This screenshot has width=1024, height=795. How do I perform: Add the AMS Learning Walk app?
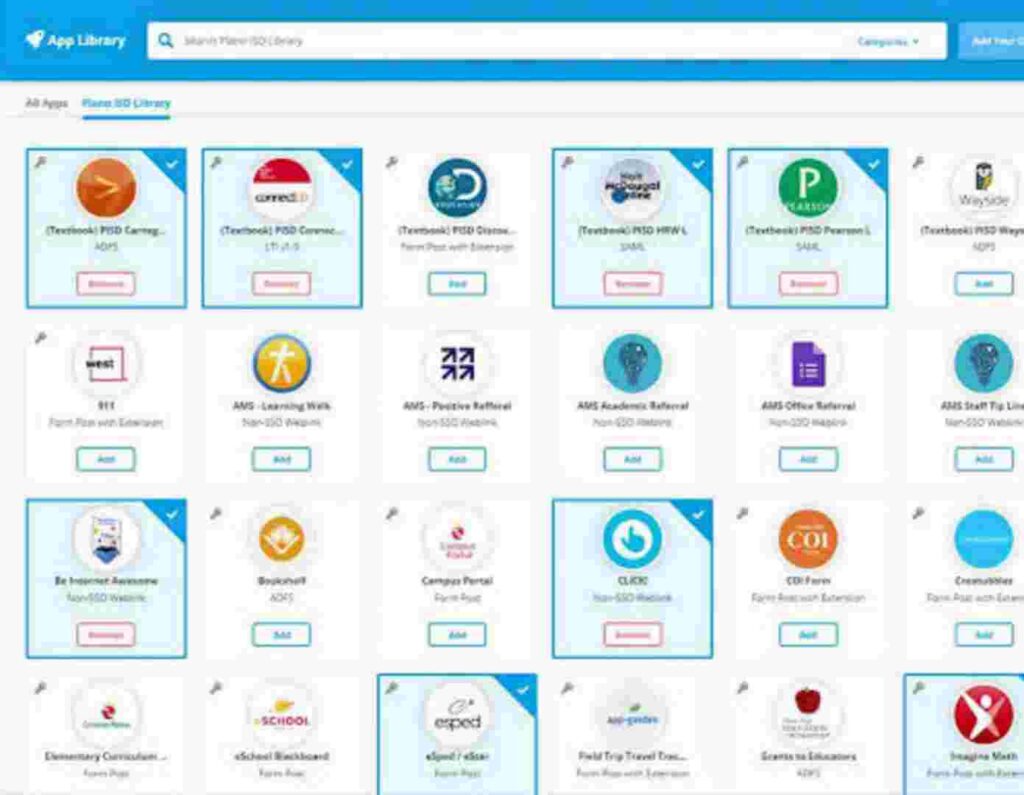[x=281, y=459]
